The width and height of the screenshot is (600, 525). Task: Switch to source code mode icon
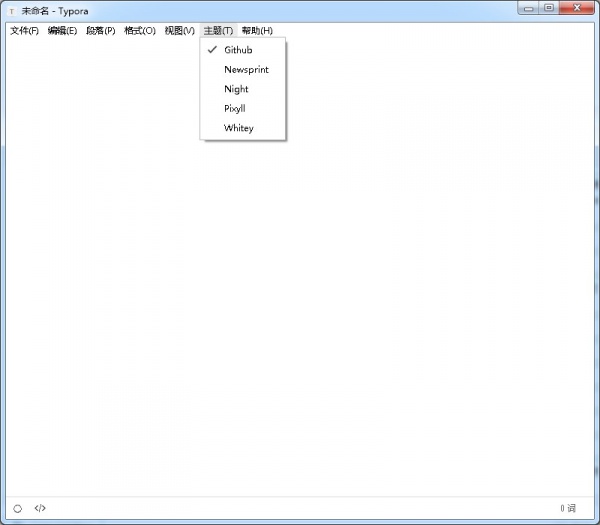pyautogui.click(x=40, y=508)
